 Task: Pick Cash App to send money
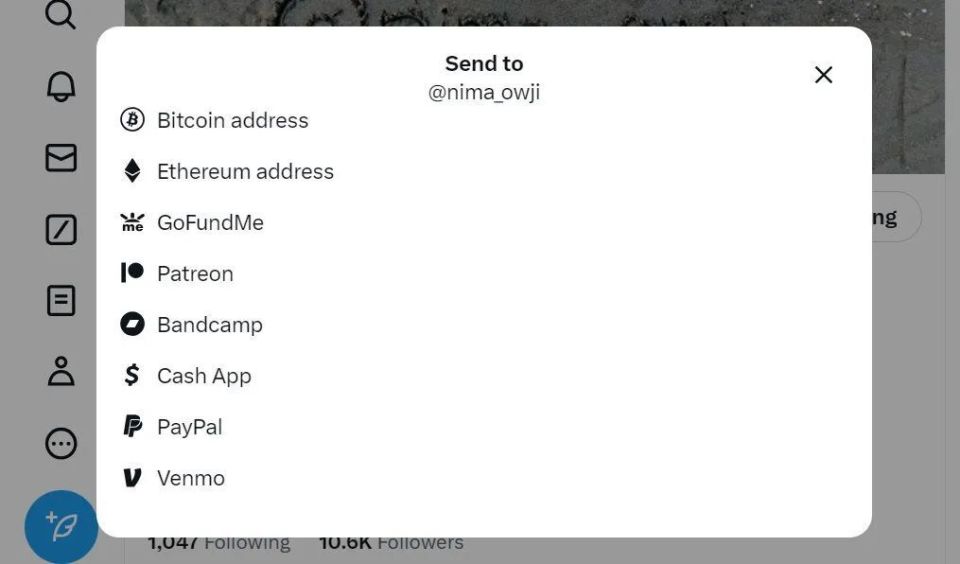(x=204, y=376)
